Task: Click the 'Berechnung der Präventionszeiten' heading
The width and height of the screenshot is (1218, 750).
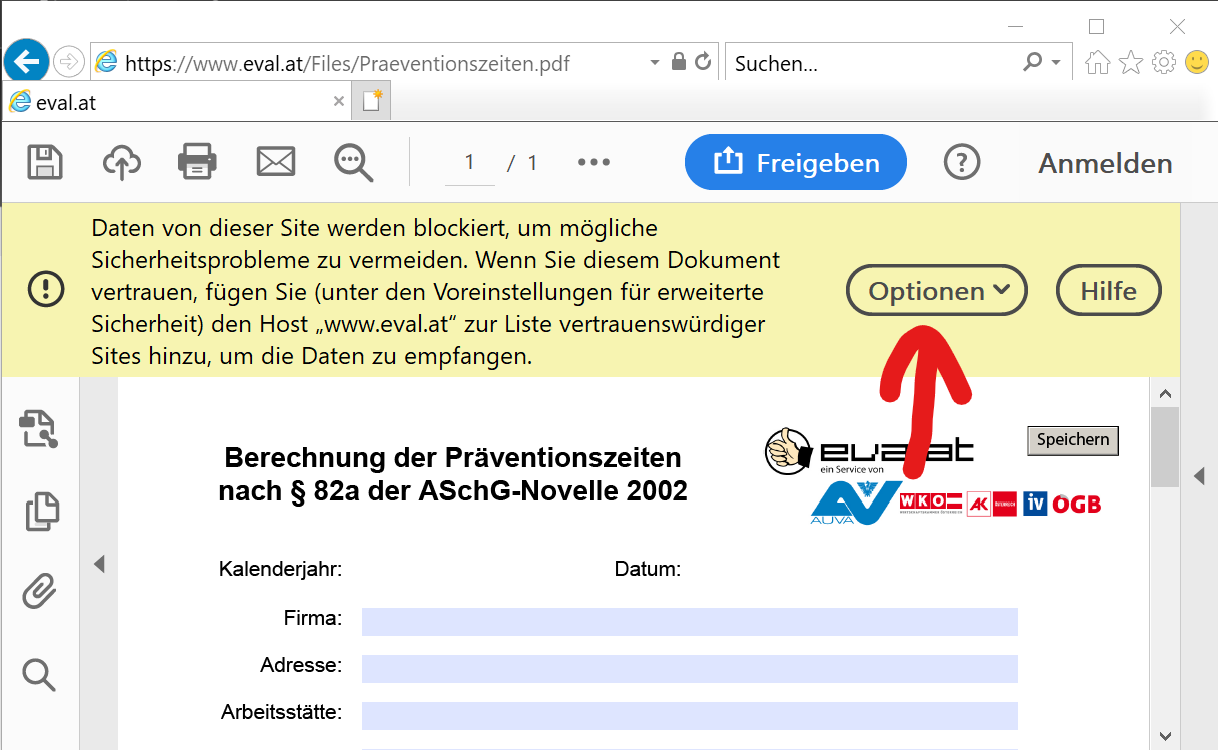Action: pyautogui.click(x=453, y=458)
